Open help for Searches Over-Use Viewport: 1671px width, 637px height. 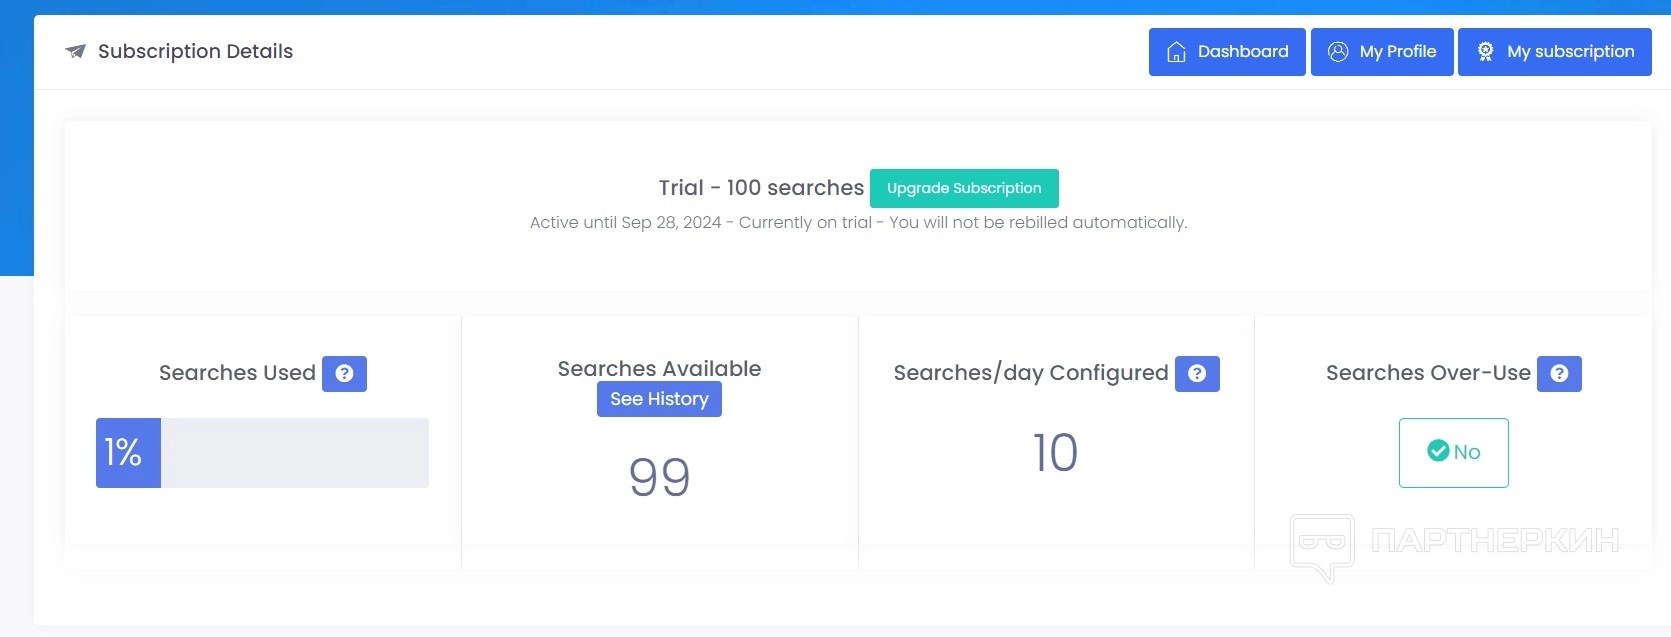tap(1559, 373)
